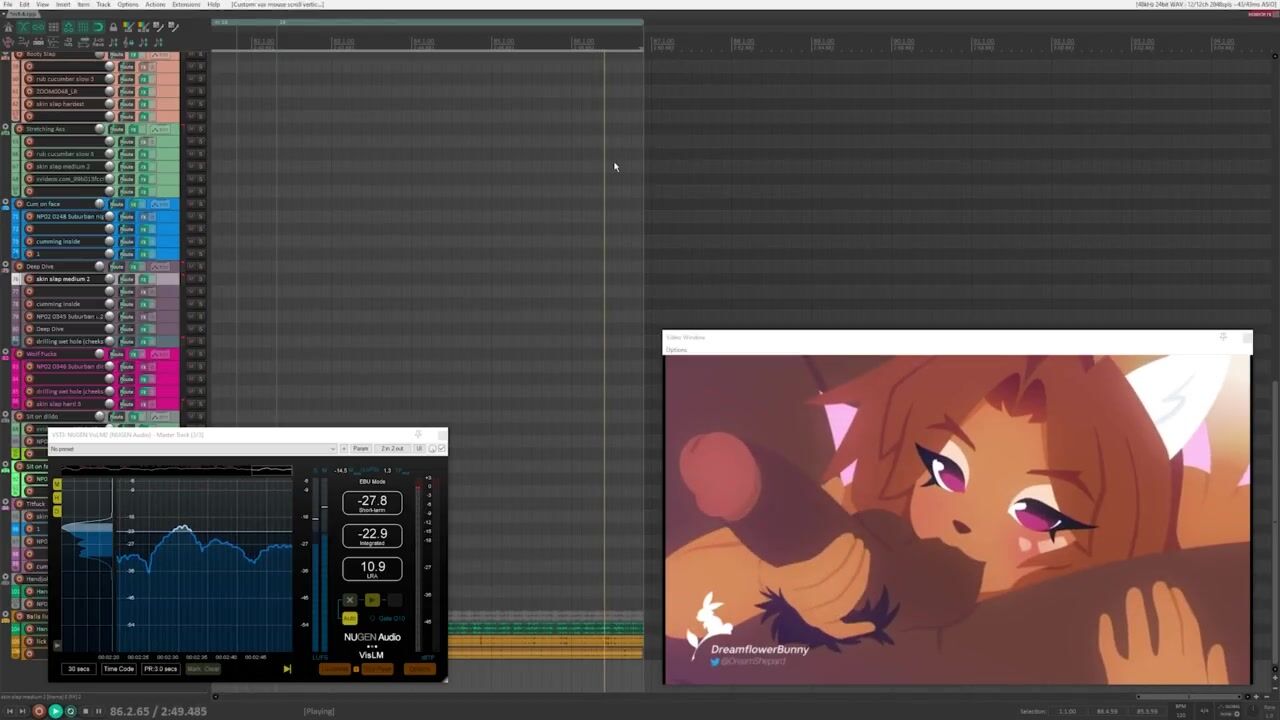Open the '2 in 2 out' pin connector
Image resolution: width=1280 pixels, height=720 pixels.
pos(392,448)
